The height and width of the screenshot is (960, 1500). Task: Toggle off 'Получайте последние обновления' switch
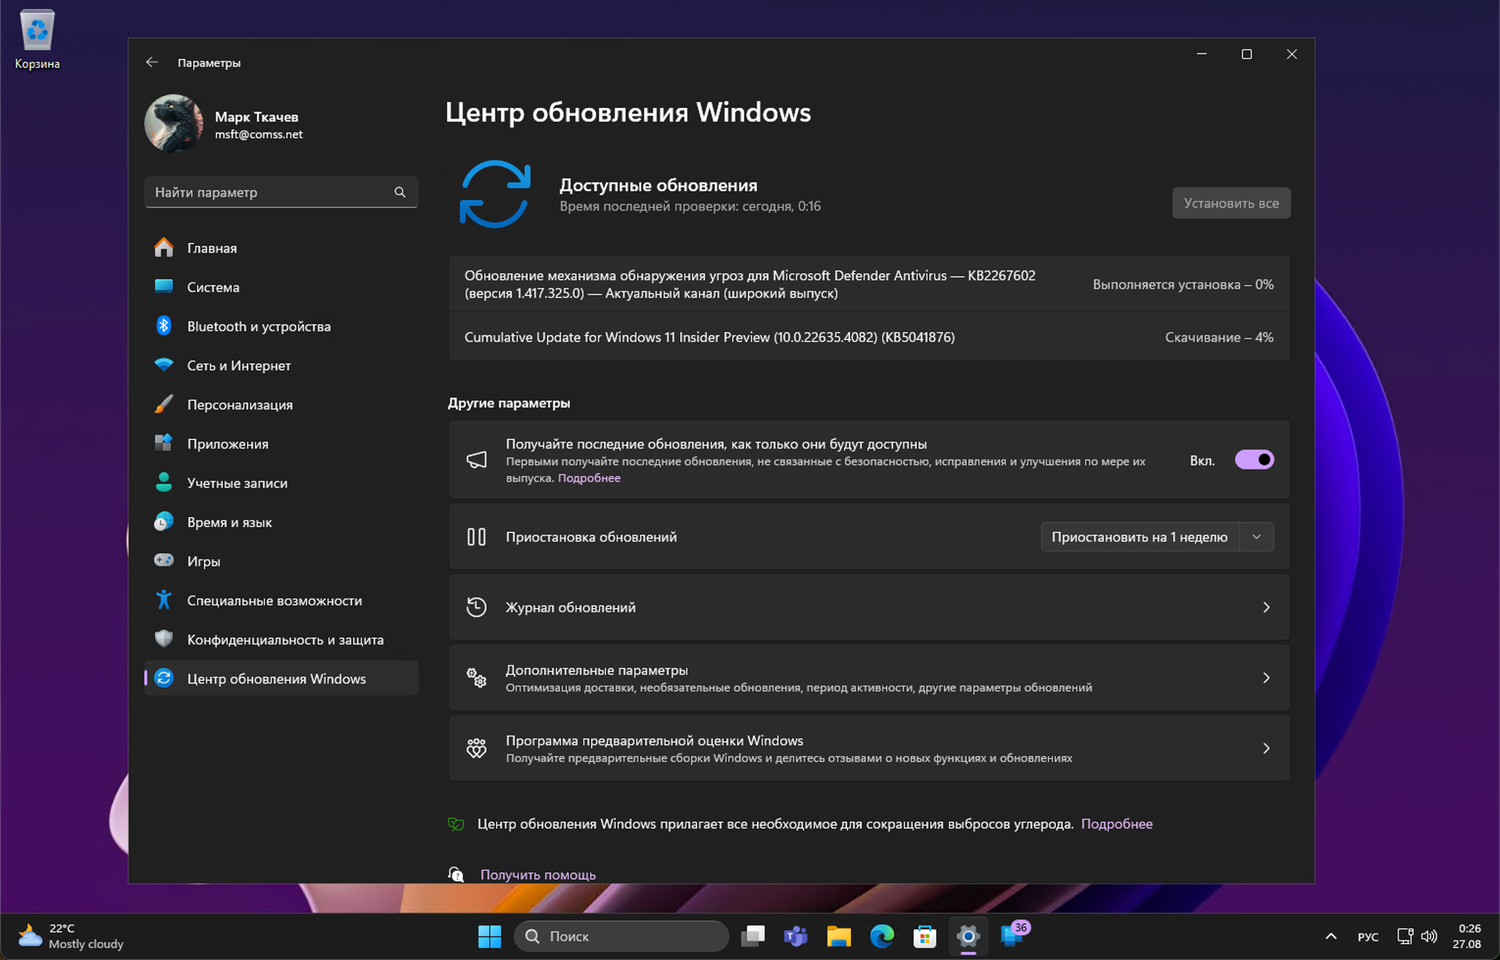pos(1254,460)
